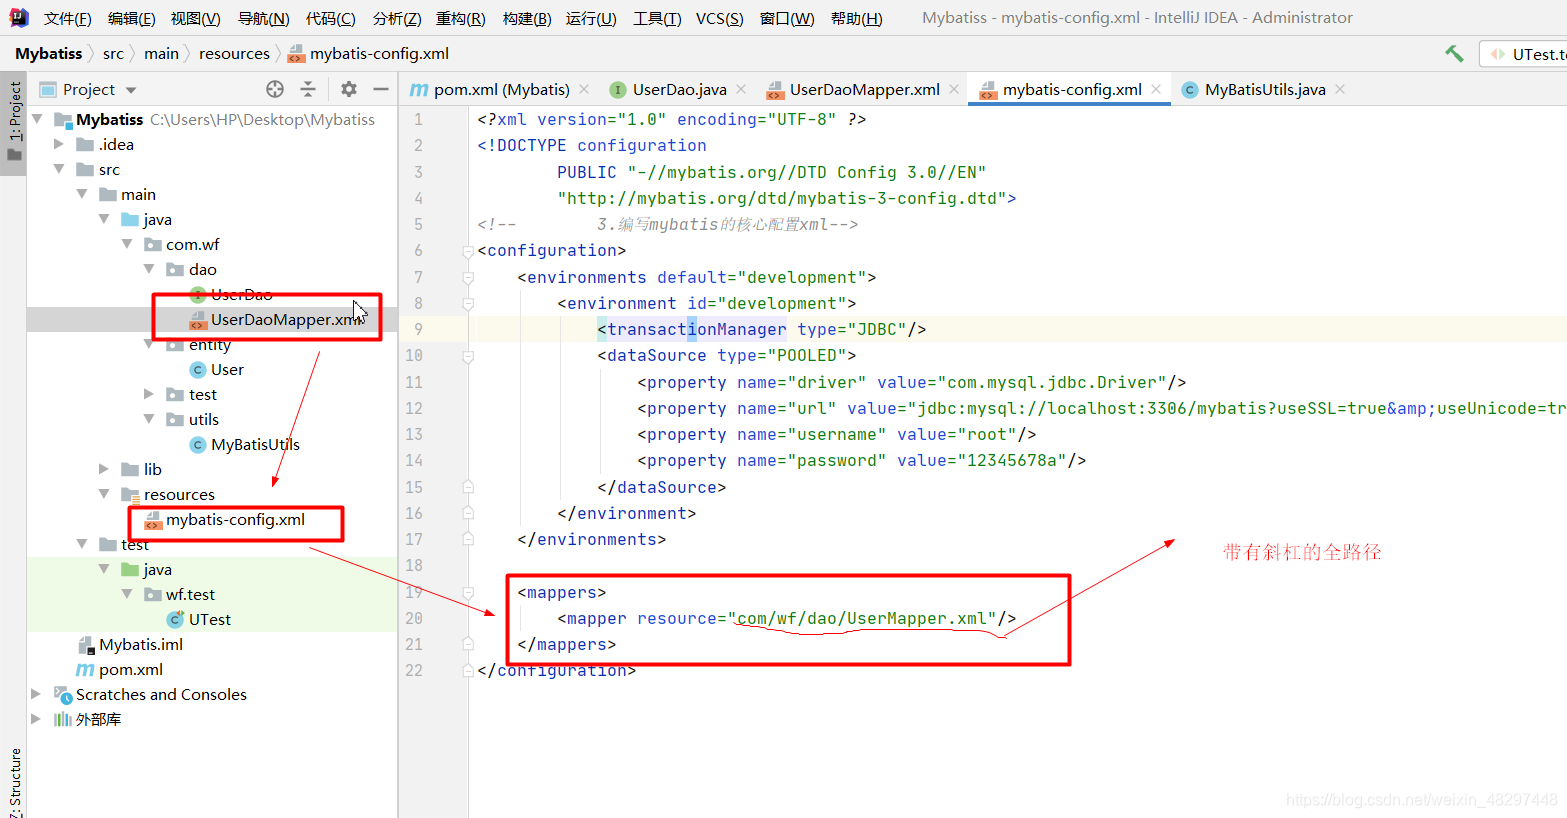Close the UserDaoMapper.xml tab
The height and width of the screenshot is (818, 1567).
(954, 89)
